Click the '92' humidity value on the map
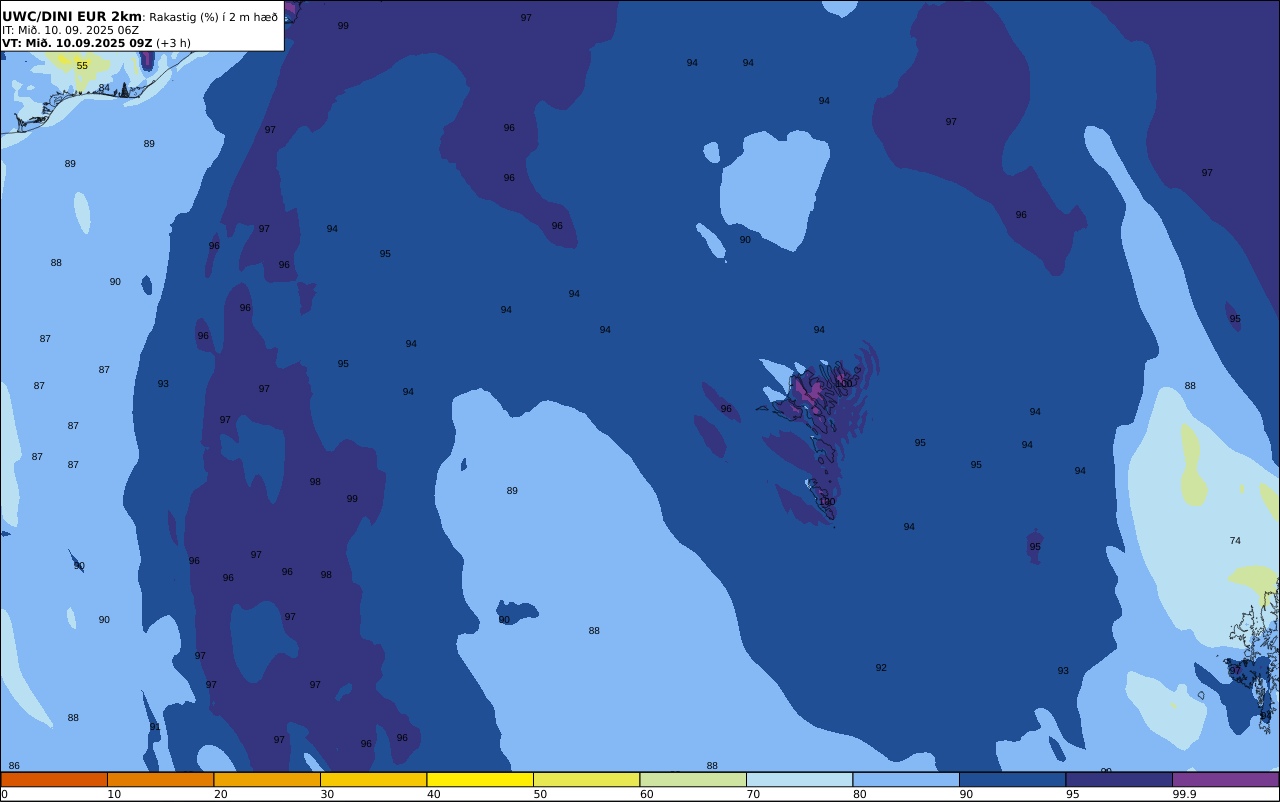The image size is (1280, 802). click(881, 668)
